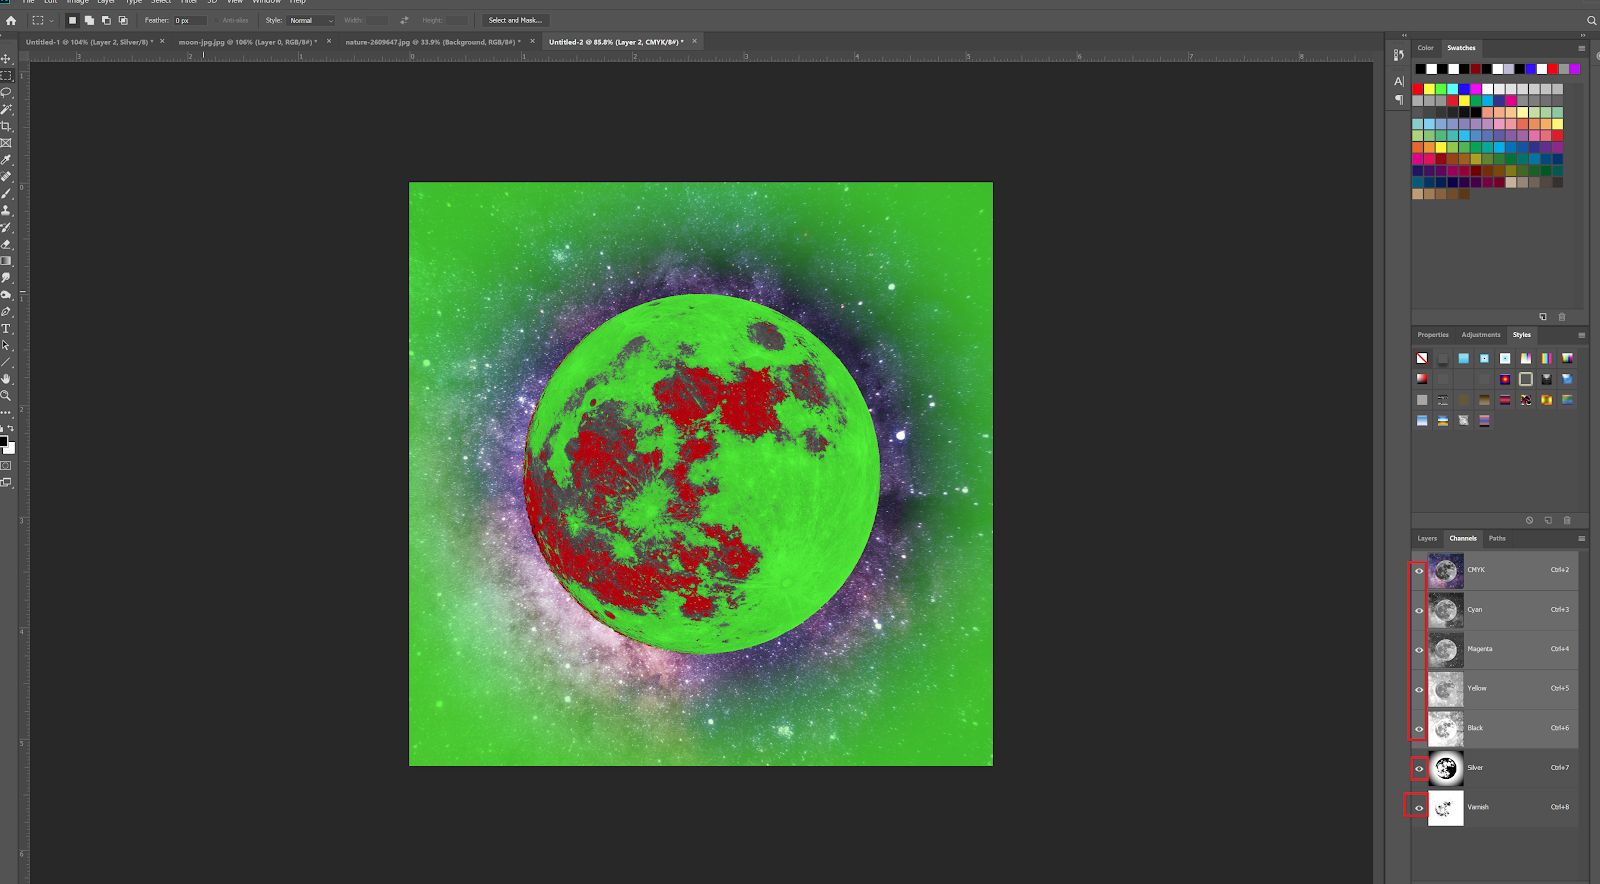Switch to the Layers panel tab
Screen dimensions: 1600x884
(x=1427, y=538)
